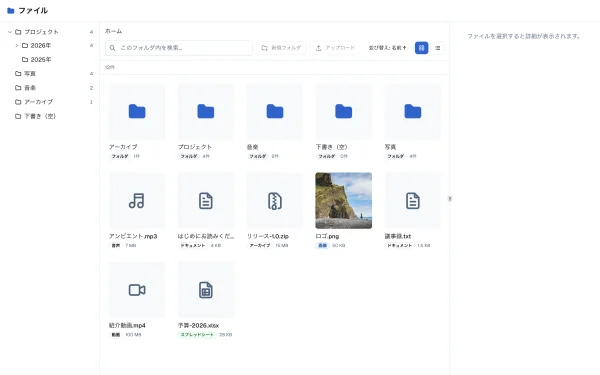
Task: Switch to grid view
Action: coord(421,48)
